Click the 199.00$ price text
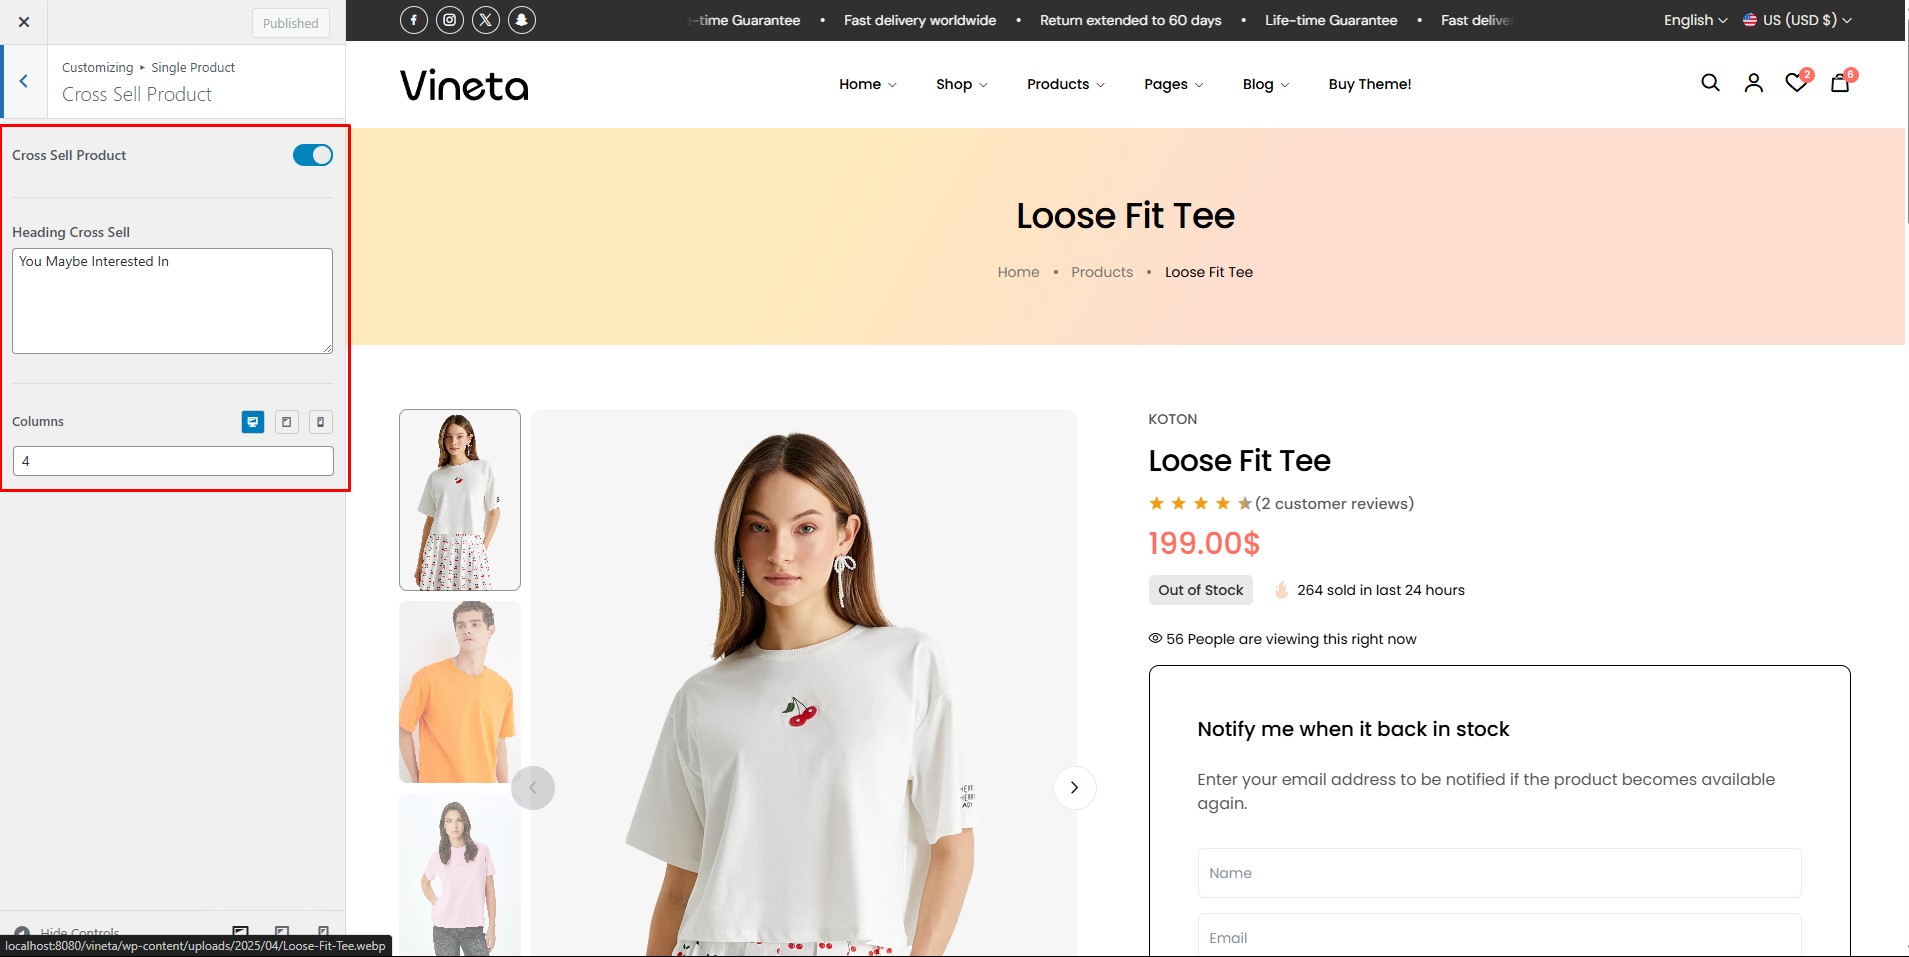Screen dimensions: 1909x957 [1204, 543]
